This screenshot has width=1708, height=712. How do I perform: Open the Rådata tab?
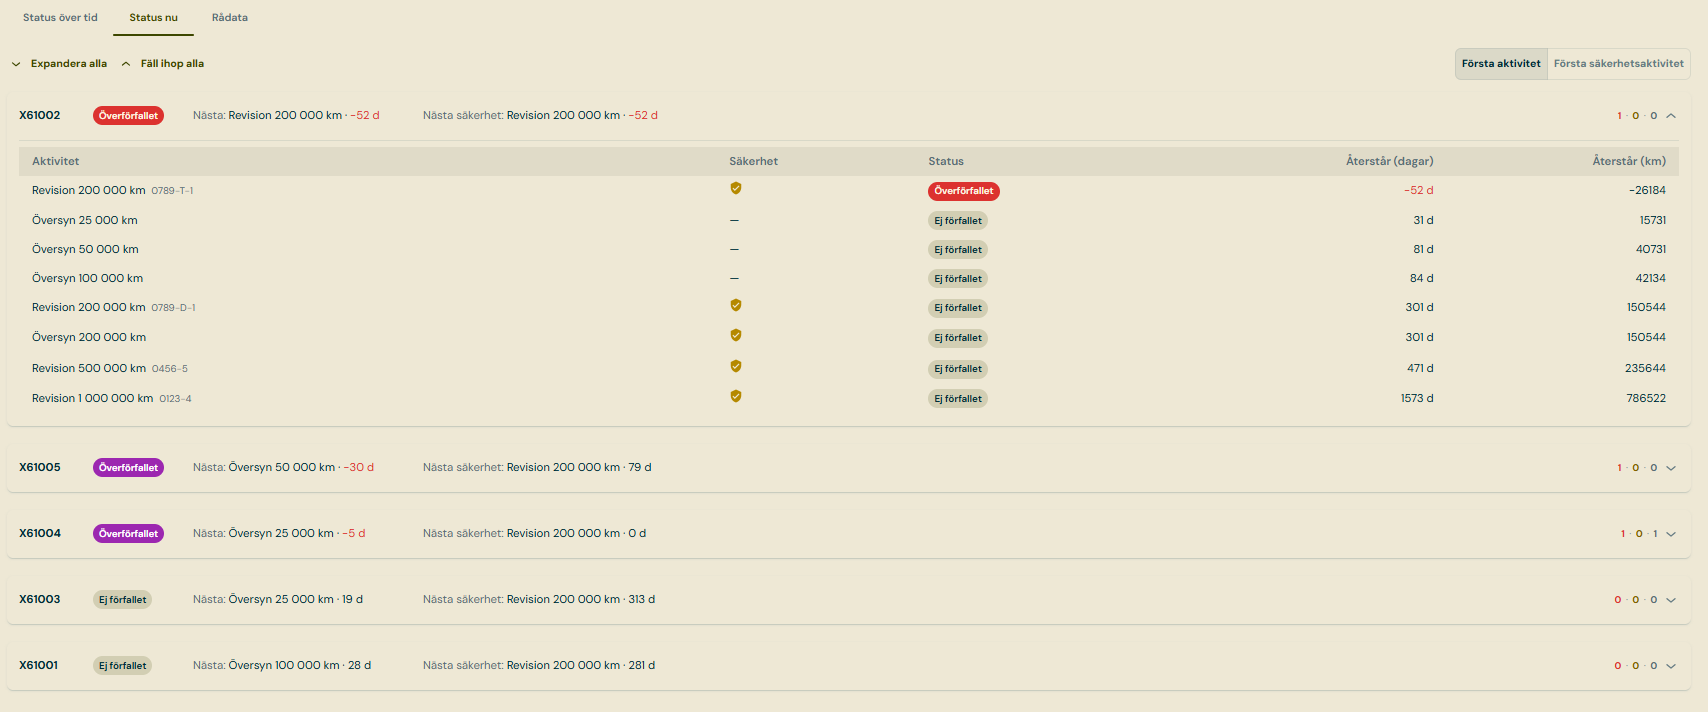pyautogui.click(x=230, y=18)
